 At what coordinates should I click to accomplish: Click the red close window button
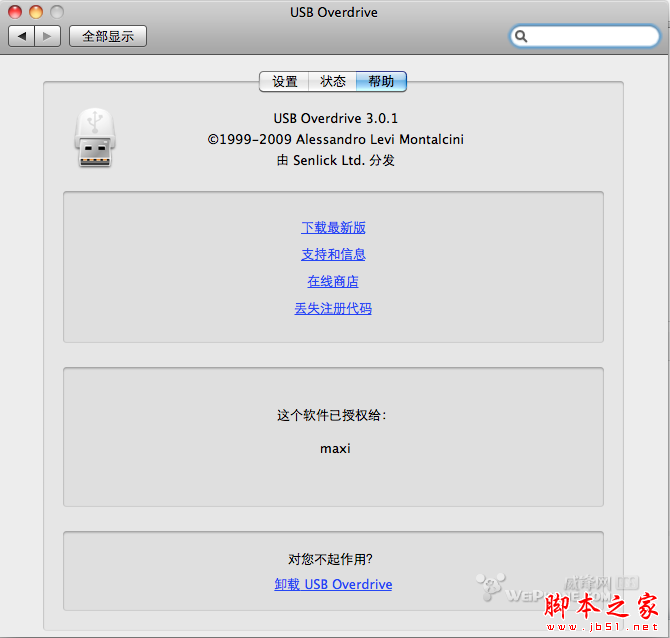15,12
